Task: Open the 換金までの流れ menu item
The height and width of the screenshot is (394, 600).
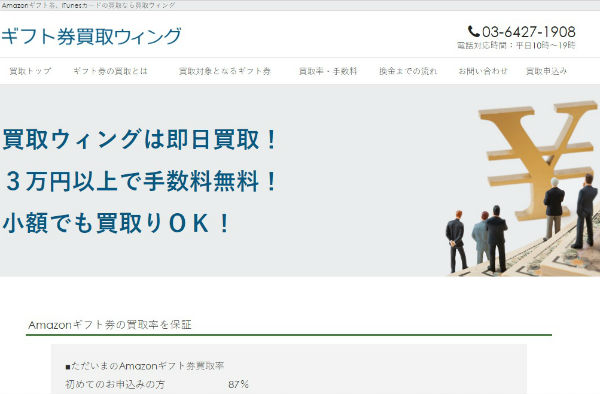Action: (x=408, y=71)
